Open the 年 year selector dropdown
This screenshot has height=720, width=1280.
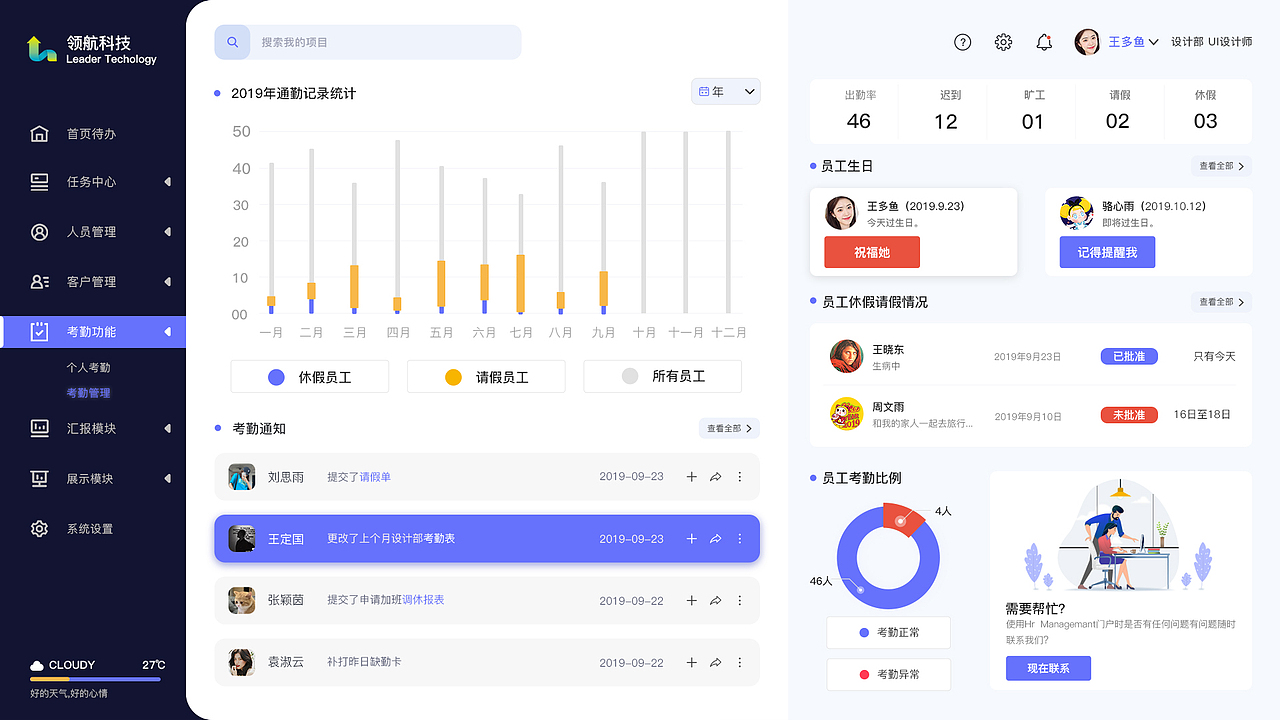click(x=725, y=91)
